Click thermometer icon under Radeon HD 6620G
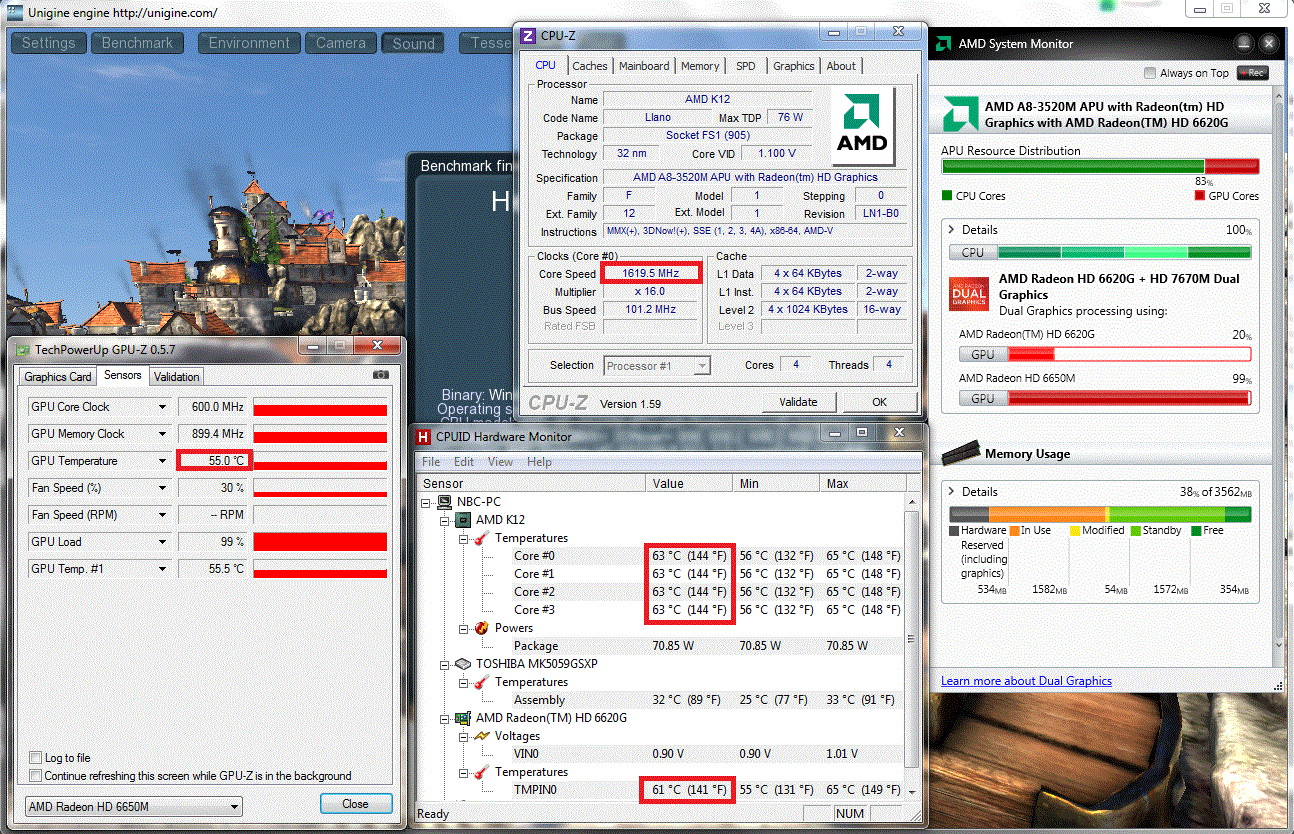Viewport: 1294px width, 834px height. tap(483, 772)
